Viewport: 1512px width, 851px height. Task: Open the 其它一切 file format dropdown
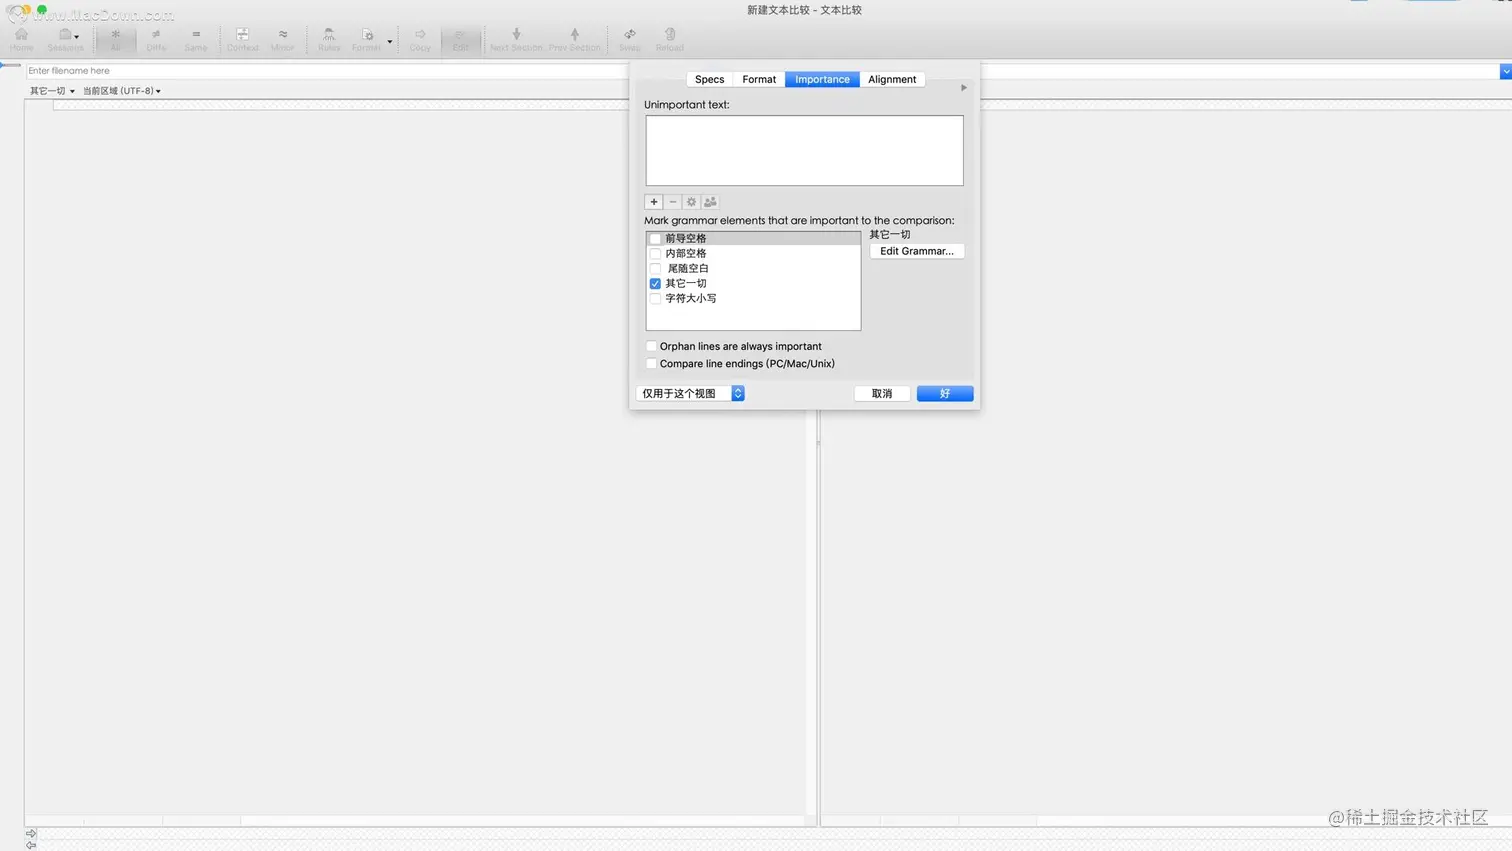coord(52,91)
